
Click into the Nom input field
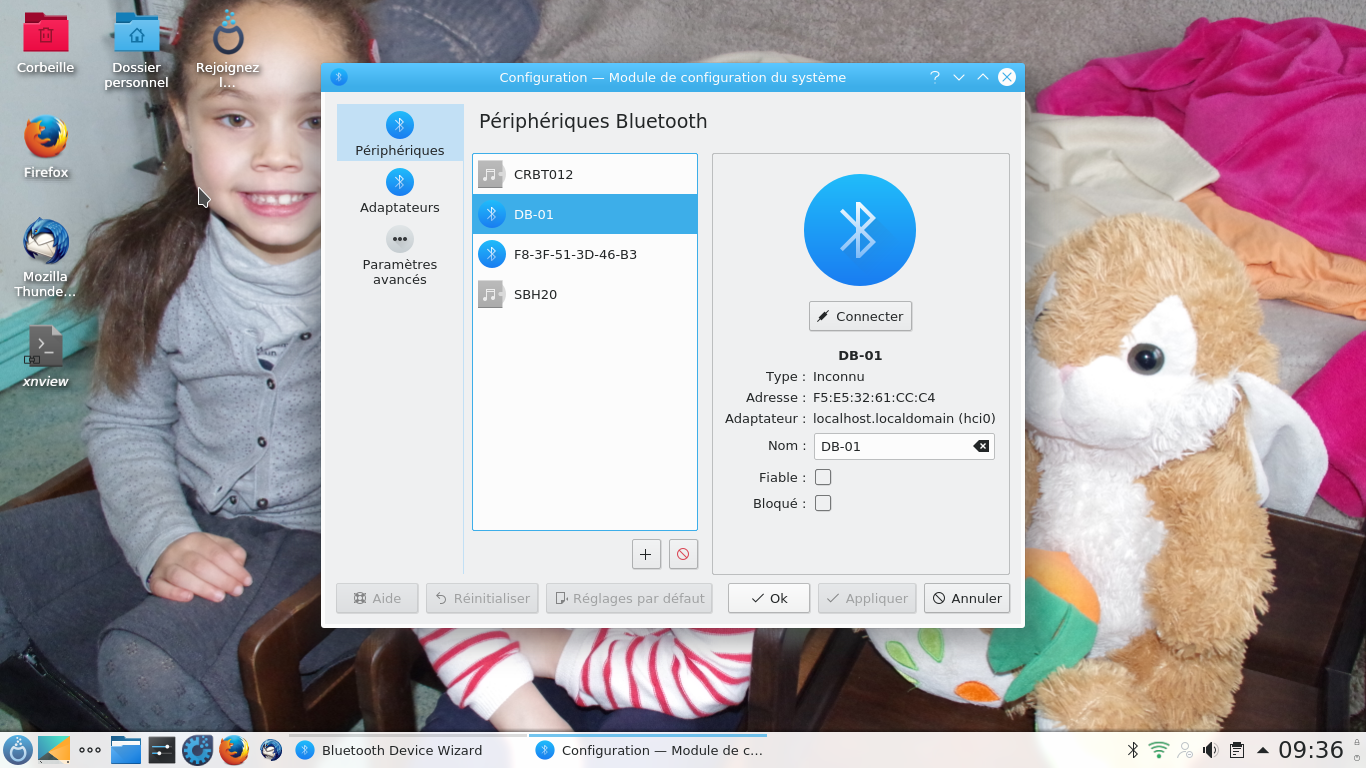[892, 446]
